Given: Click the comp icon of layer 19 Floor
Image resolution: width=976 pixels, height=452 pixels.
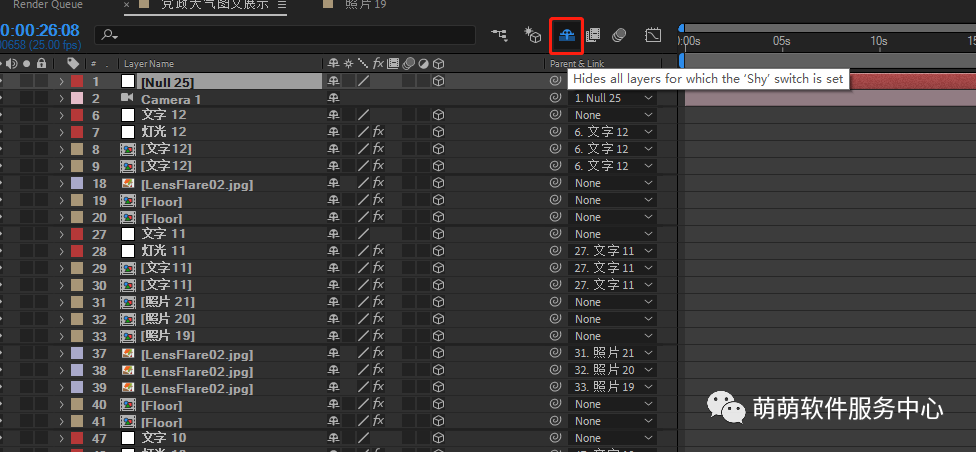Looking at the screenshot, I should 128,201.
